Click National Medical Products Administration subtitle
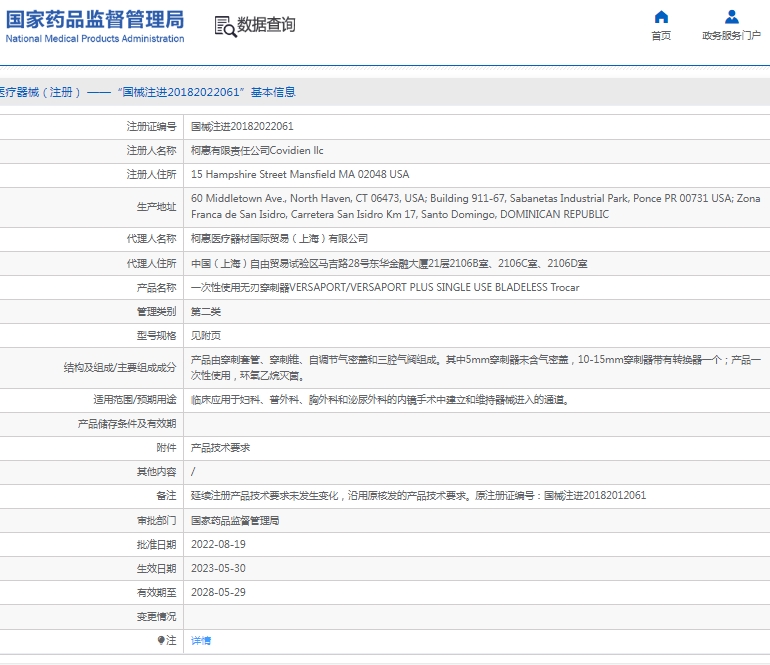The width and height of the screenshot is (770, 665). pyautogui.click(x=95, y=39)
